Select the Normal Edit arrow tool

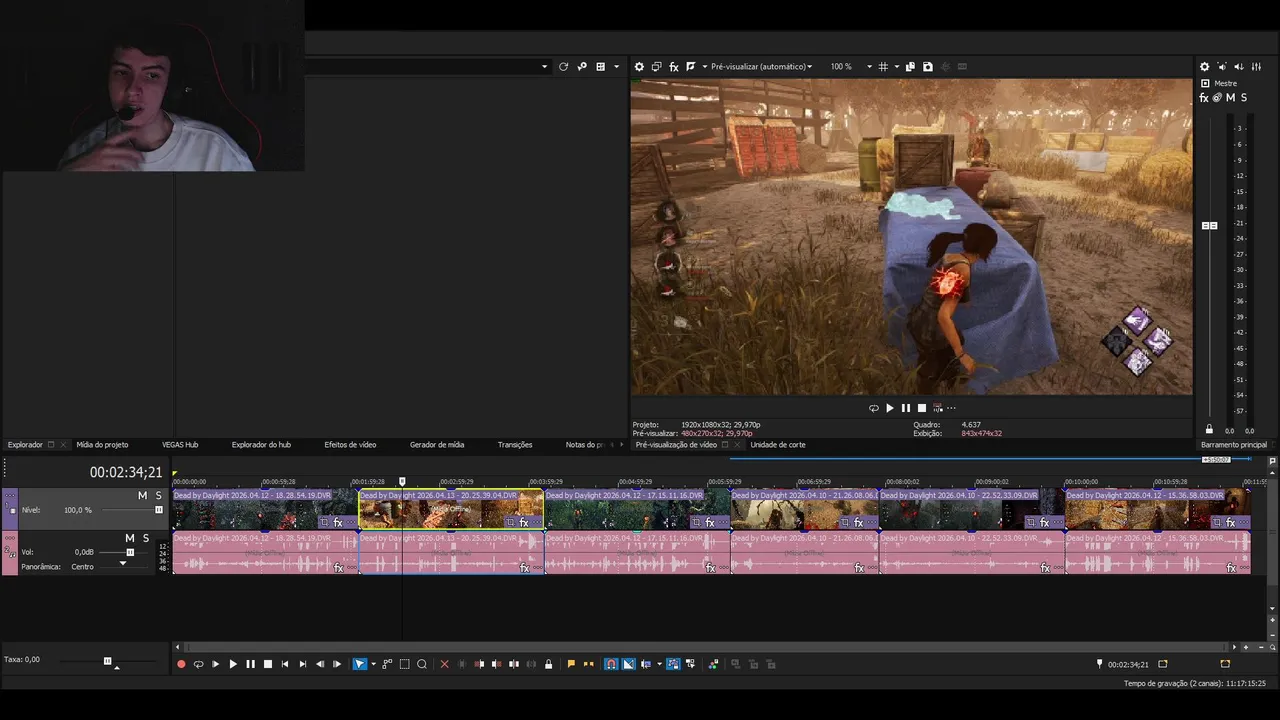point(360,664)
